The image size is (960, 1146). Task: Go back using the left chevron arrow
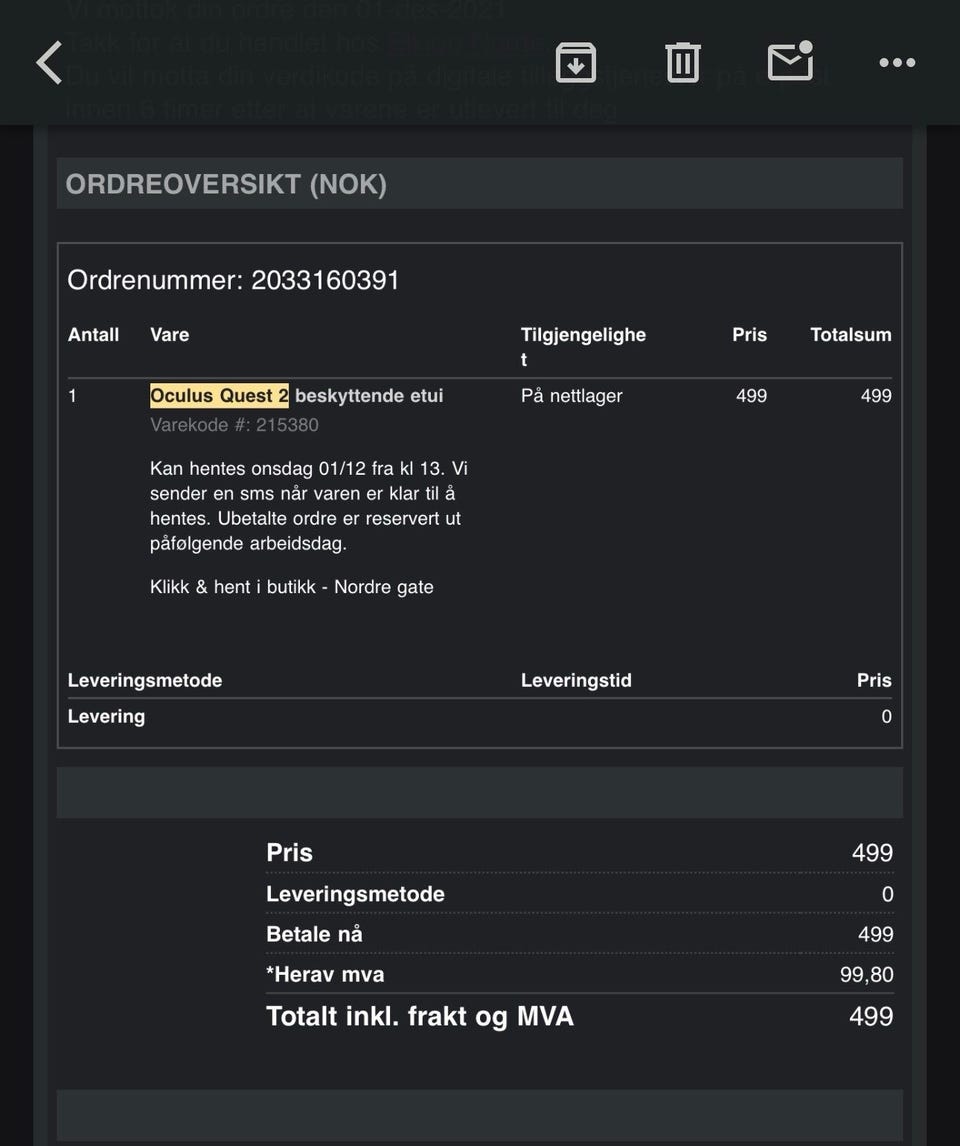tap(49, 63)
